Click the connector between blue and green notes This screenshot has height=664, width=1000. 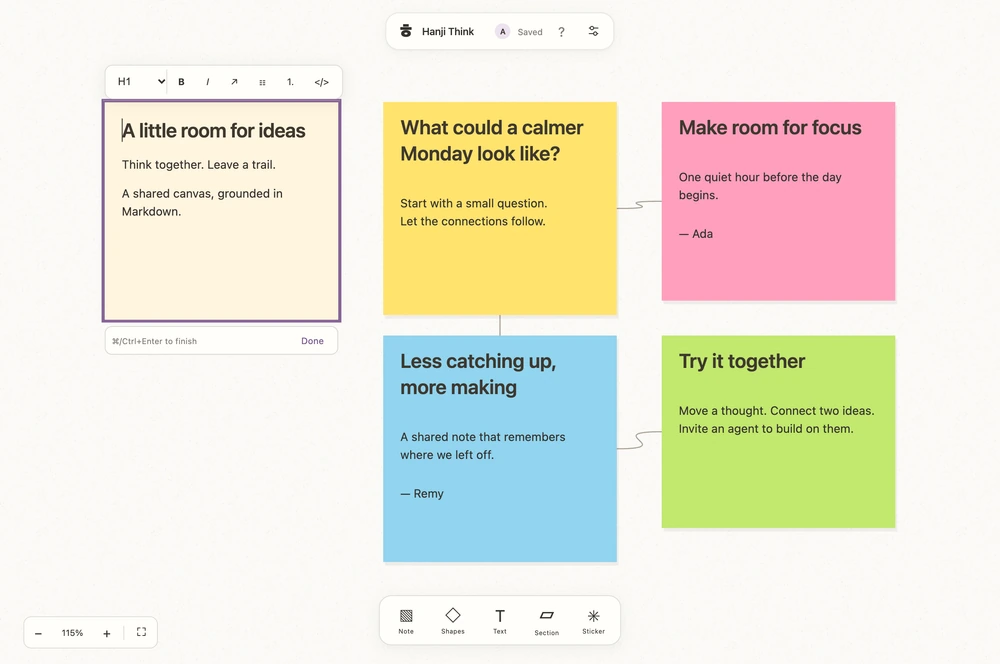coord(639,440)
